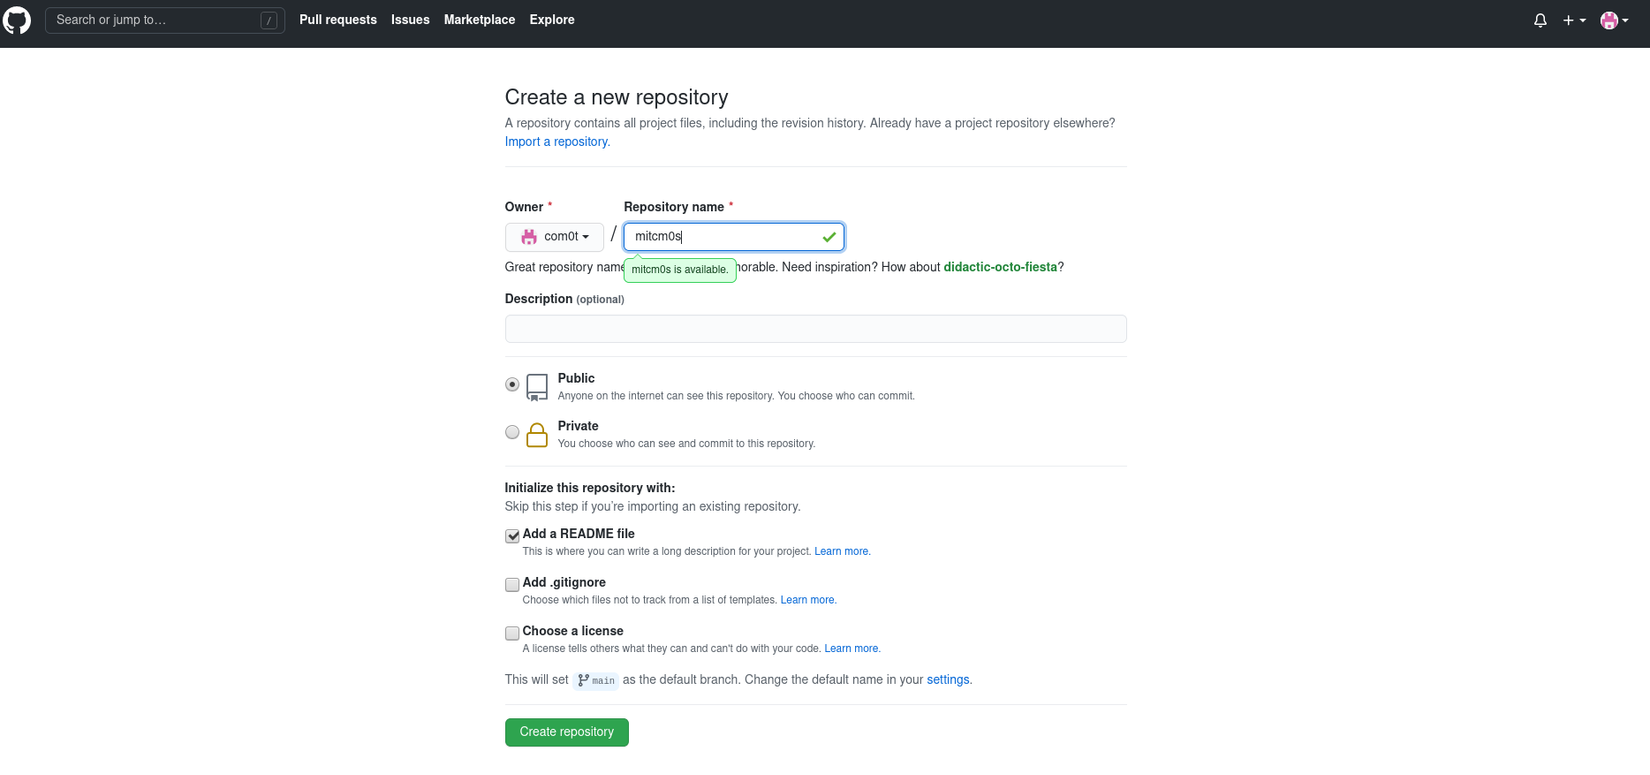
Task: Open the Owner com0t dropdown
Action: [554, 237]
